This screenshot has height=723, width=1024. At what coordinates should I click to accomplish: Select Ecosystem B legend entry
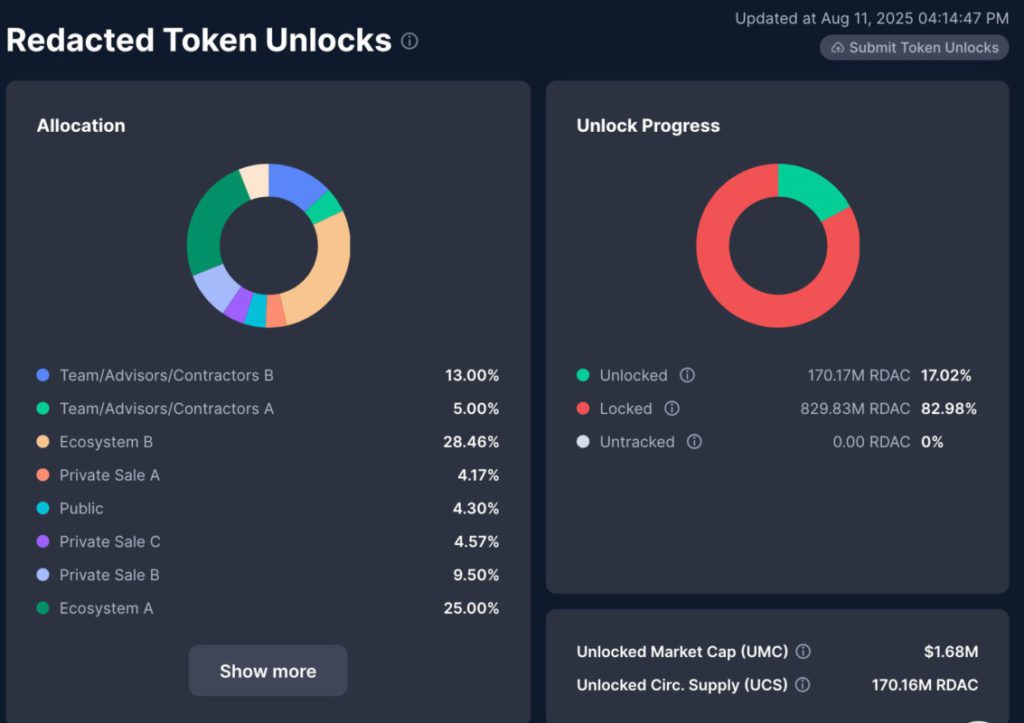[x=106, y=441]
